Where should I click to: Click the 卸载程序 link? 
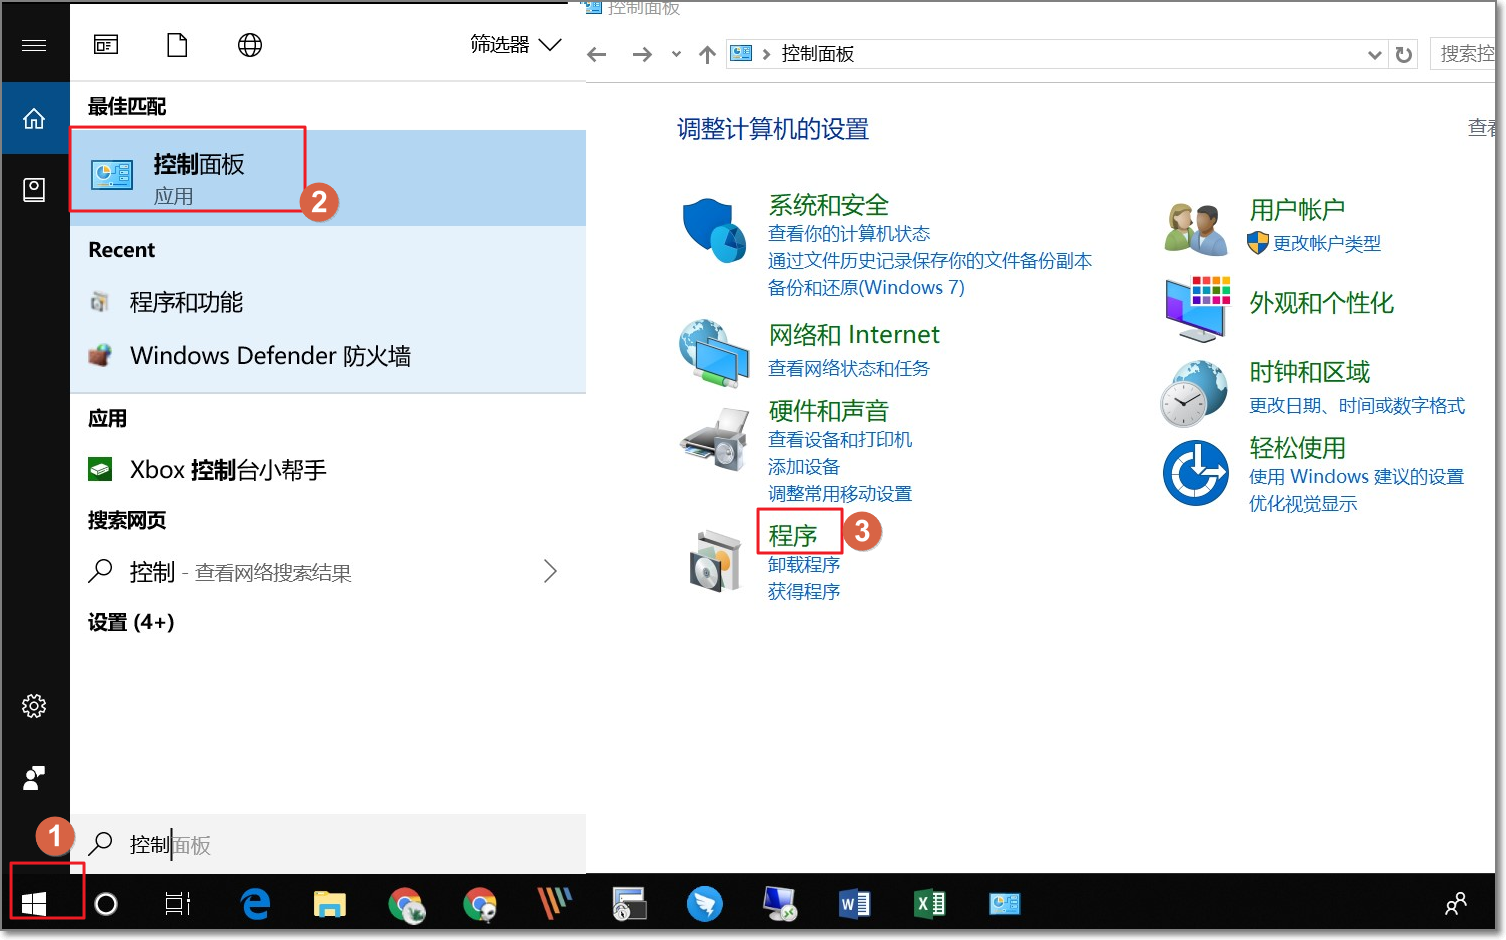[804, 565]
